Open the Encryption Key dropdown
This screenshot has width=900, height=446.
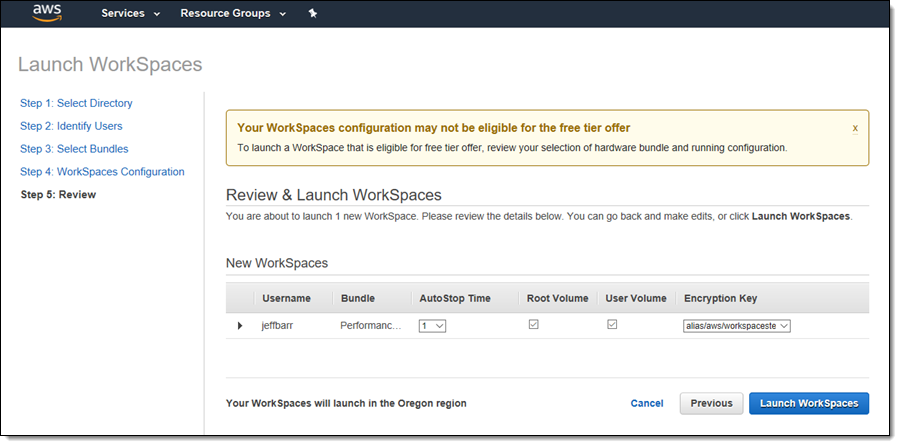click(737, 326)
